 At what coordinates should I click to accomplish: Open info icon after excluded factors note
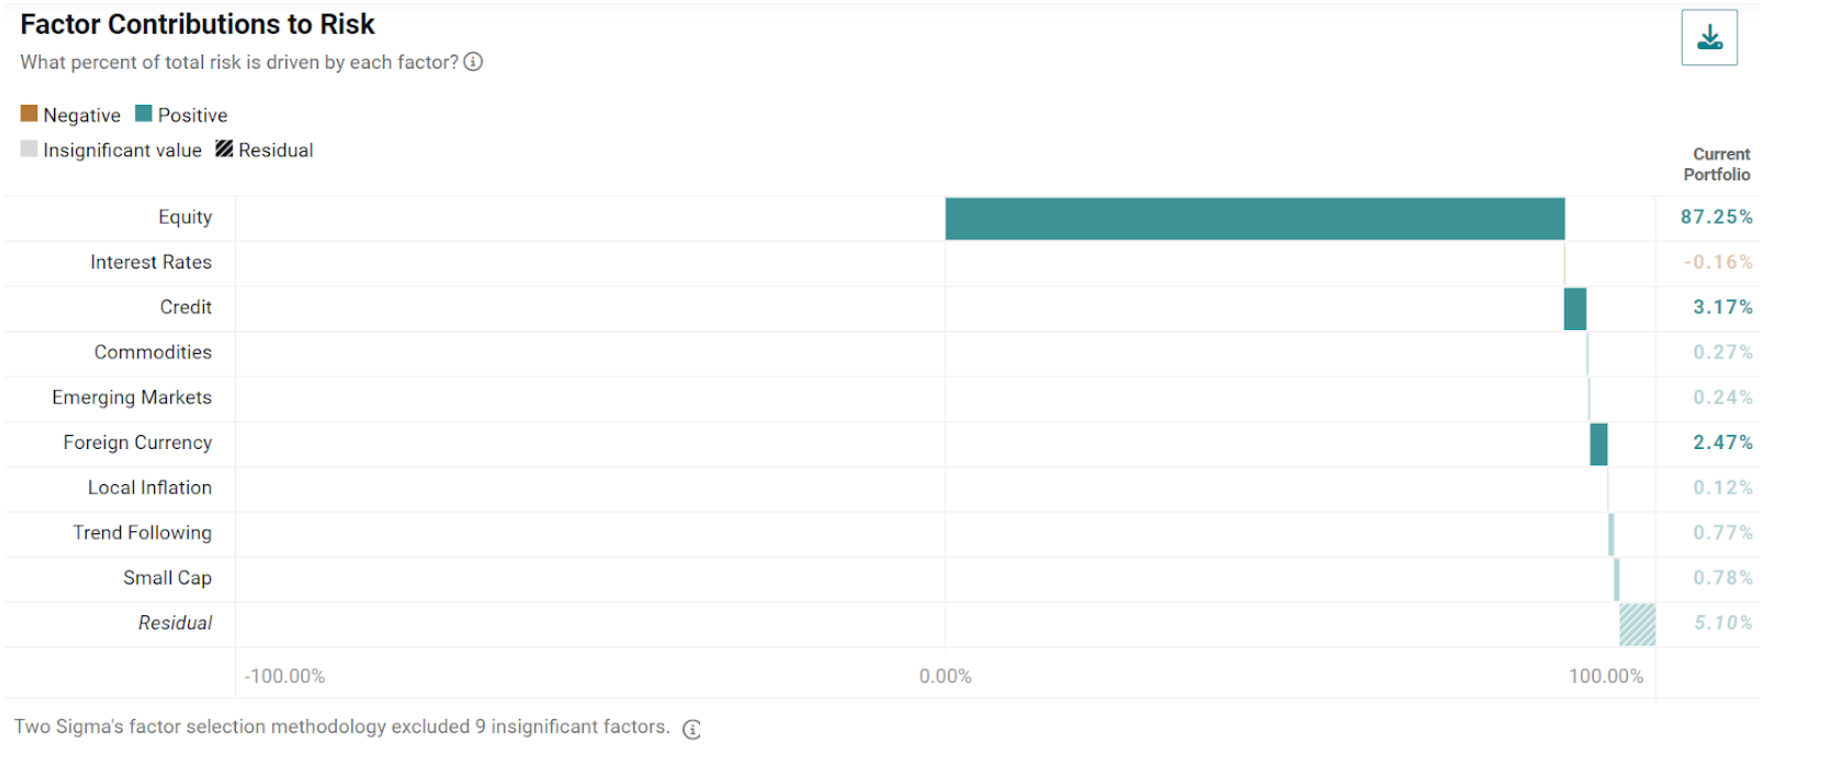click(x=691, y=729)
